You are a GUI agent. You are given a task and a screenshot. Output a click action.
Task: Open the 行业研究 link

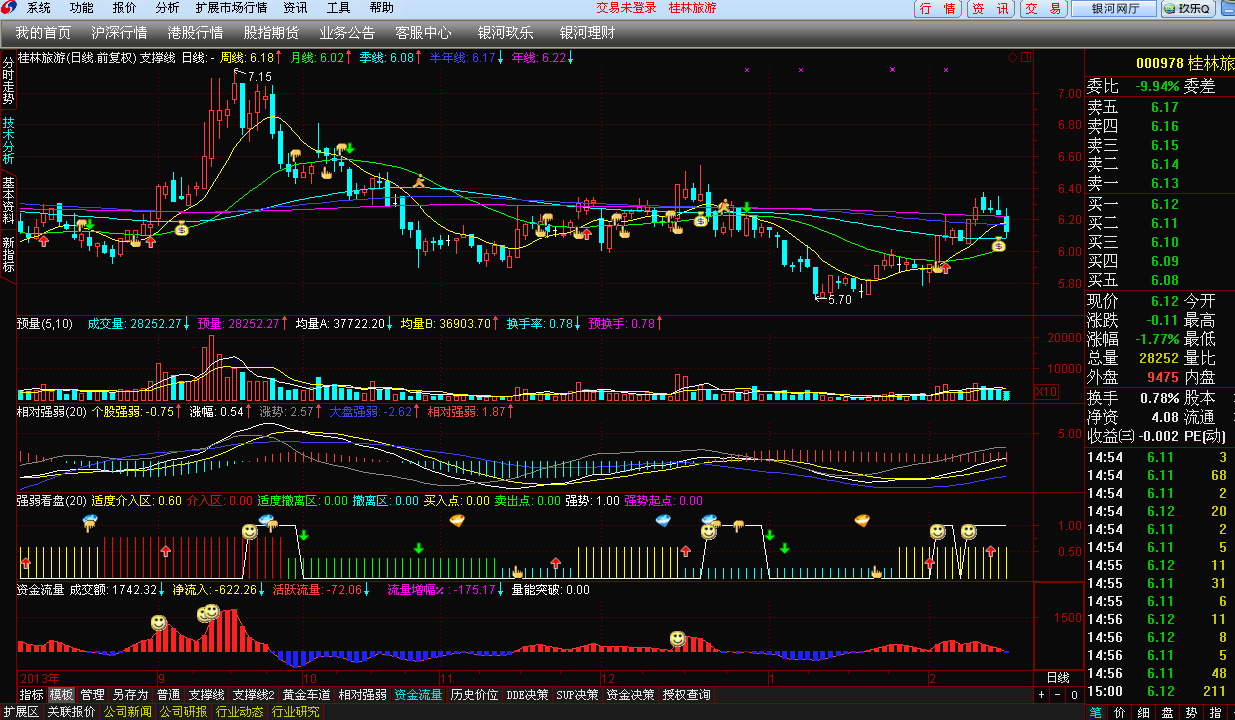click(296, 712)
